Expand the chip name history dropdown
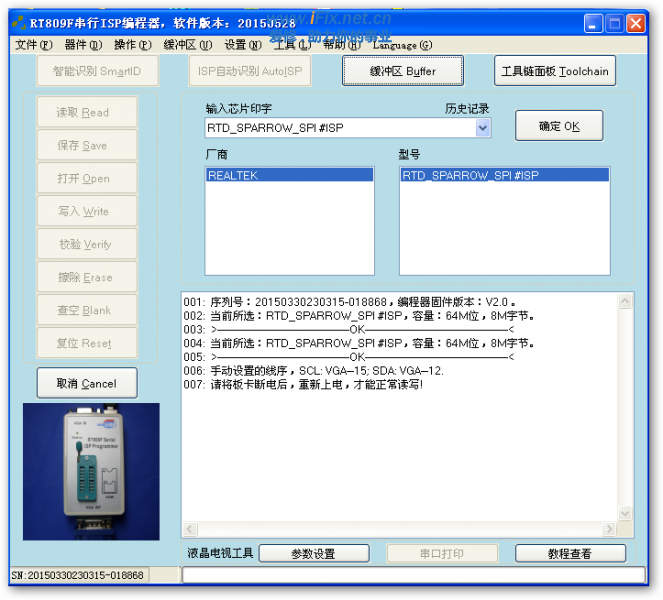The height and width of the screenshot is (600, 663). click(x=483, y=128)
